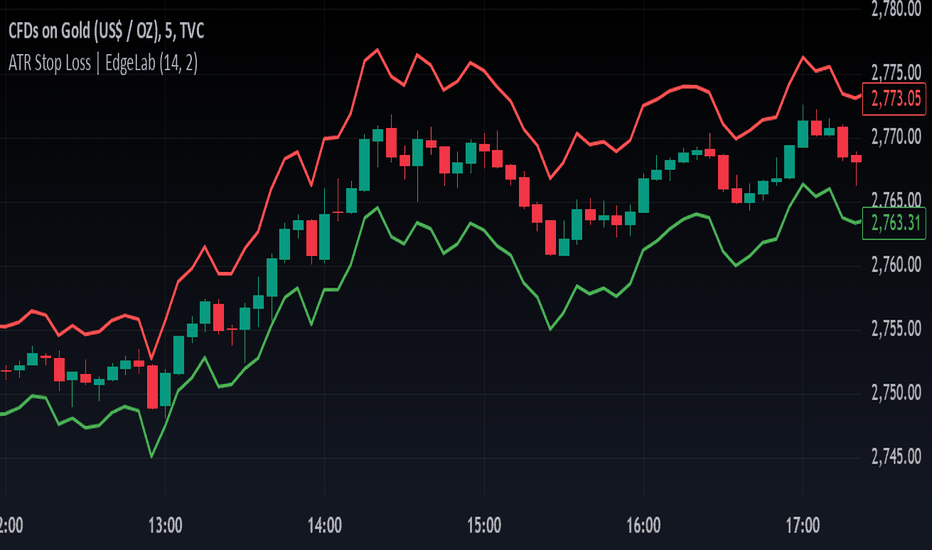Click the 2,745.00 price axis value

(896, 456)
